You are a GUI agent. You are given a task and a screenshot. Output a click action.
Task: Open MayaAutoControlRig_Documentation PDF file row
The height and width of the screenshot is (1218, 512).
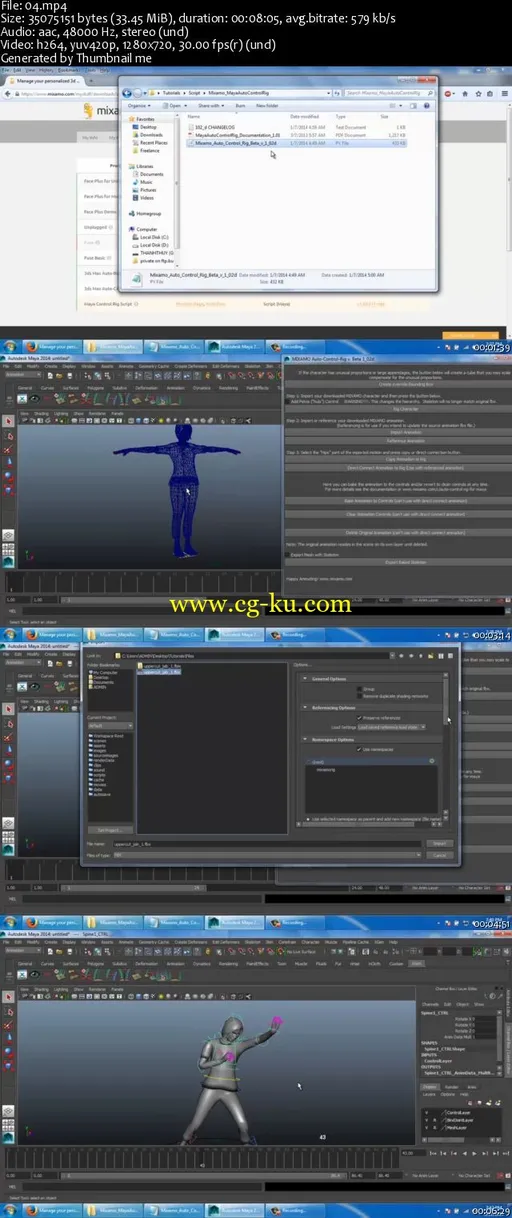(235, 134)
